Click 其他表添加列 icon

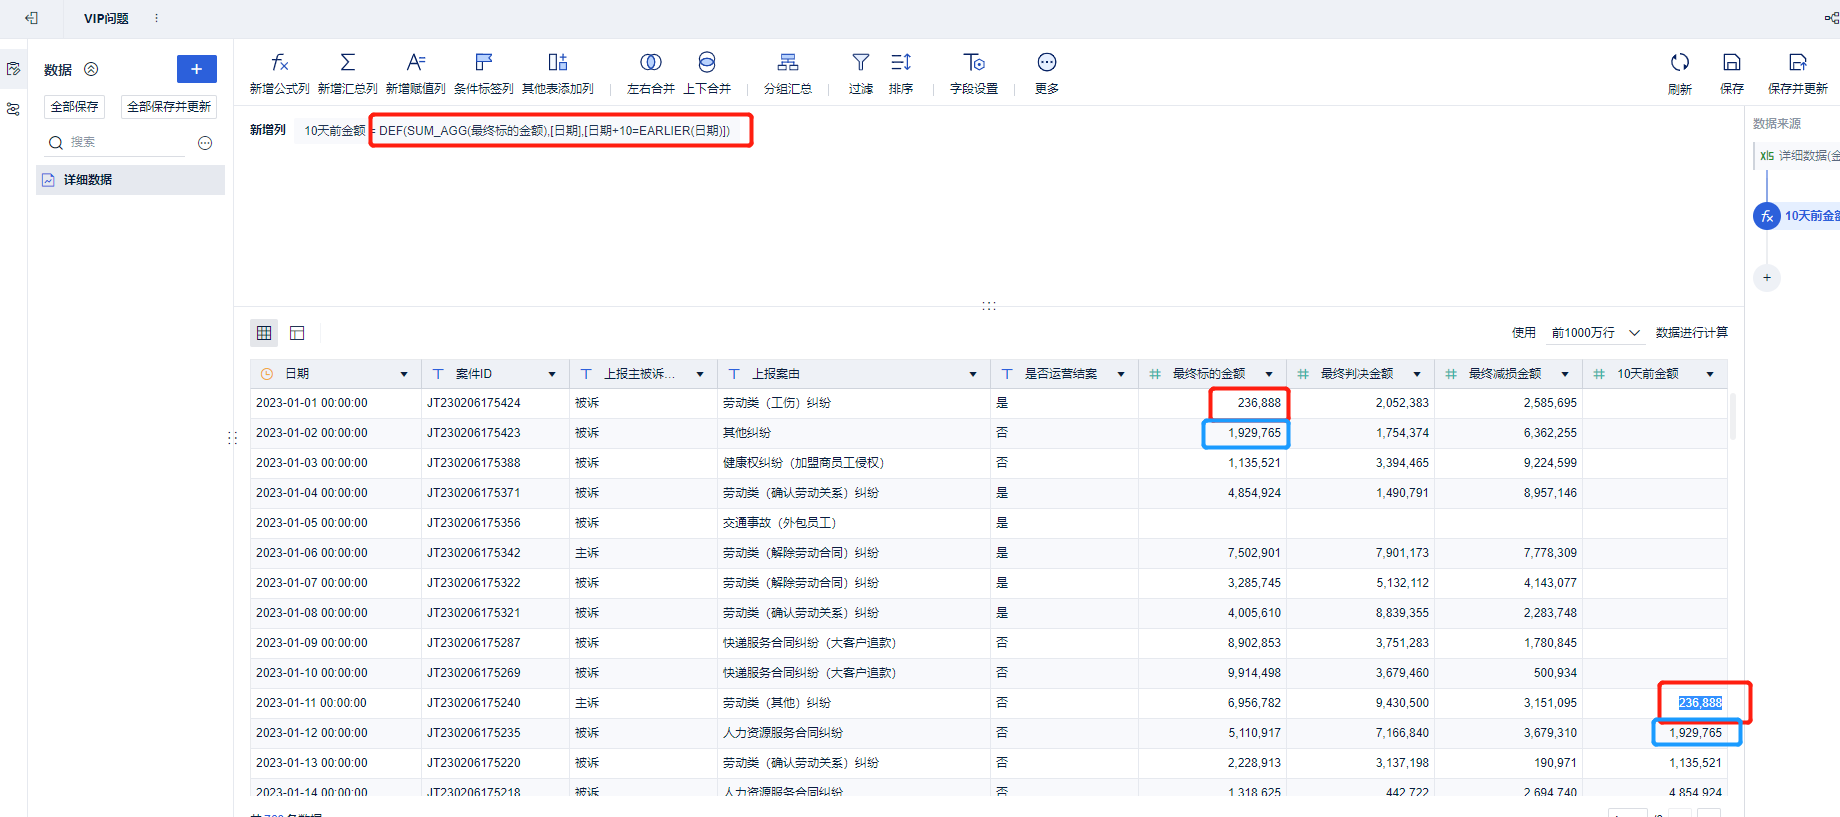[x=558, y=62]
